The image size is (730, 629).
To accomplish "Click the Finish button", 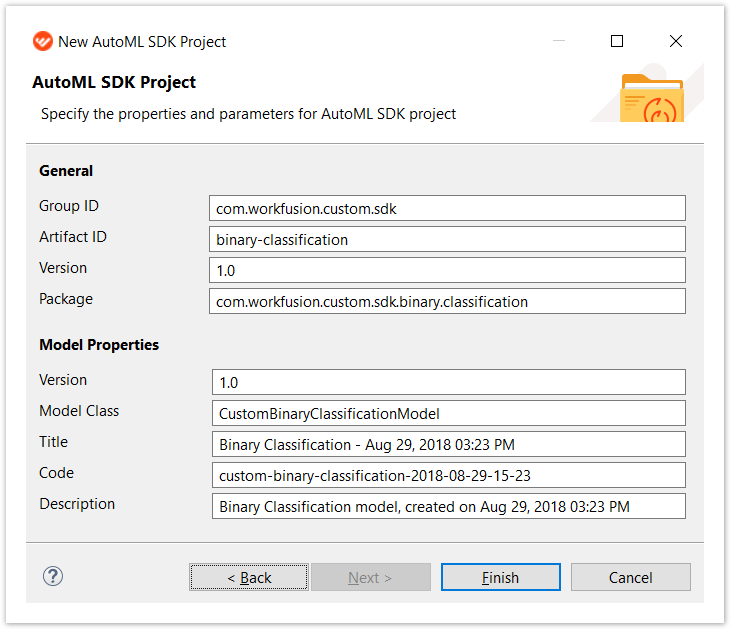I will pyautogui.click(x=500, y=577).
